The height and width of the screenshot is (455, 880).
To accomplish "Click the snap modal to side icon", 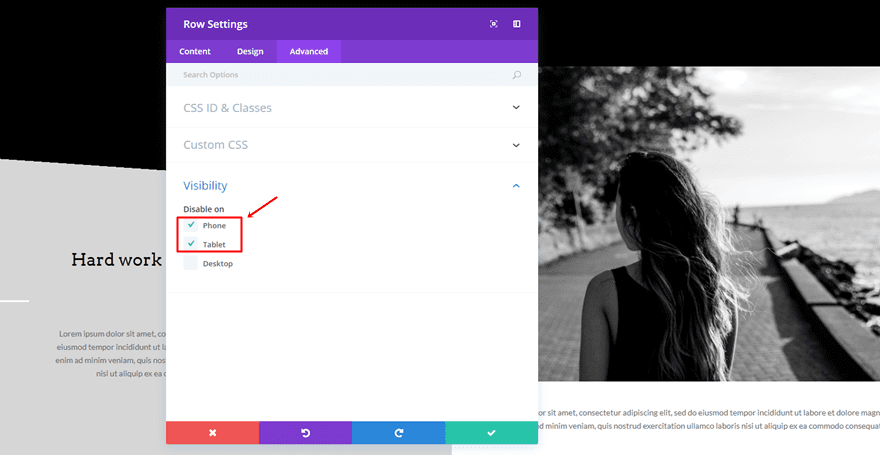I will click(x=516, y=24).
